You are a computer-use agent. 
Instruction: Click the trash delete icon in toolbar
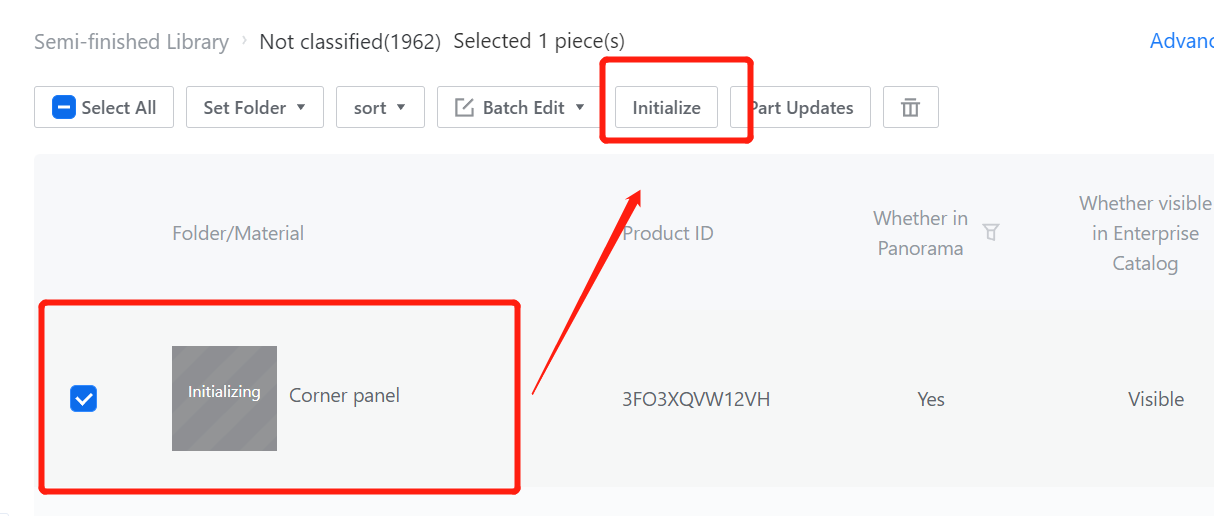[x=910, y=108]
